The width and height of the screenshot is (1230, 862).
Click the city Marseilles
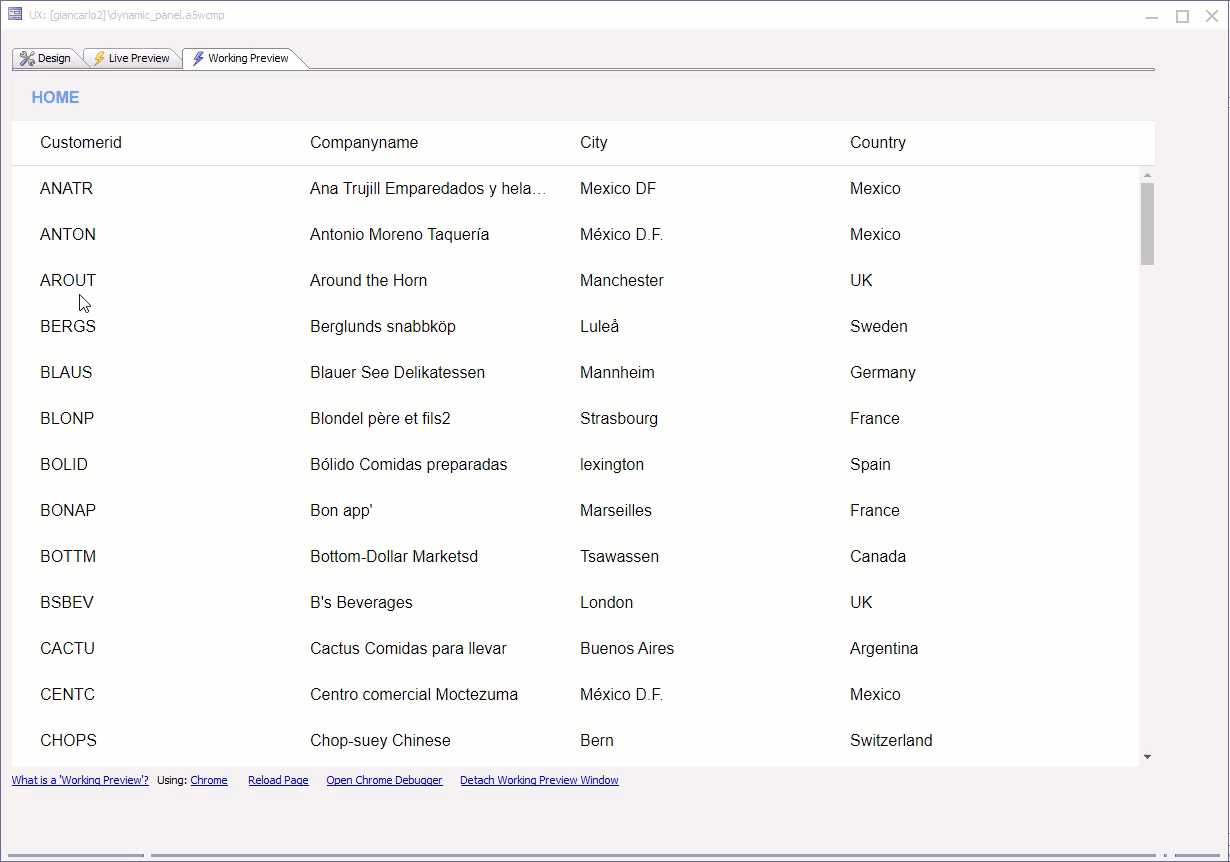pyautogui.click(x=616, y=510)
